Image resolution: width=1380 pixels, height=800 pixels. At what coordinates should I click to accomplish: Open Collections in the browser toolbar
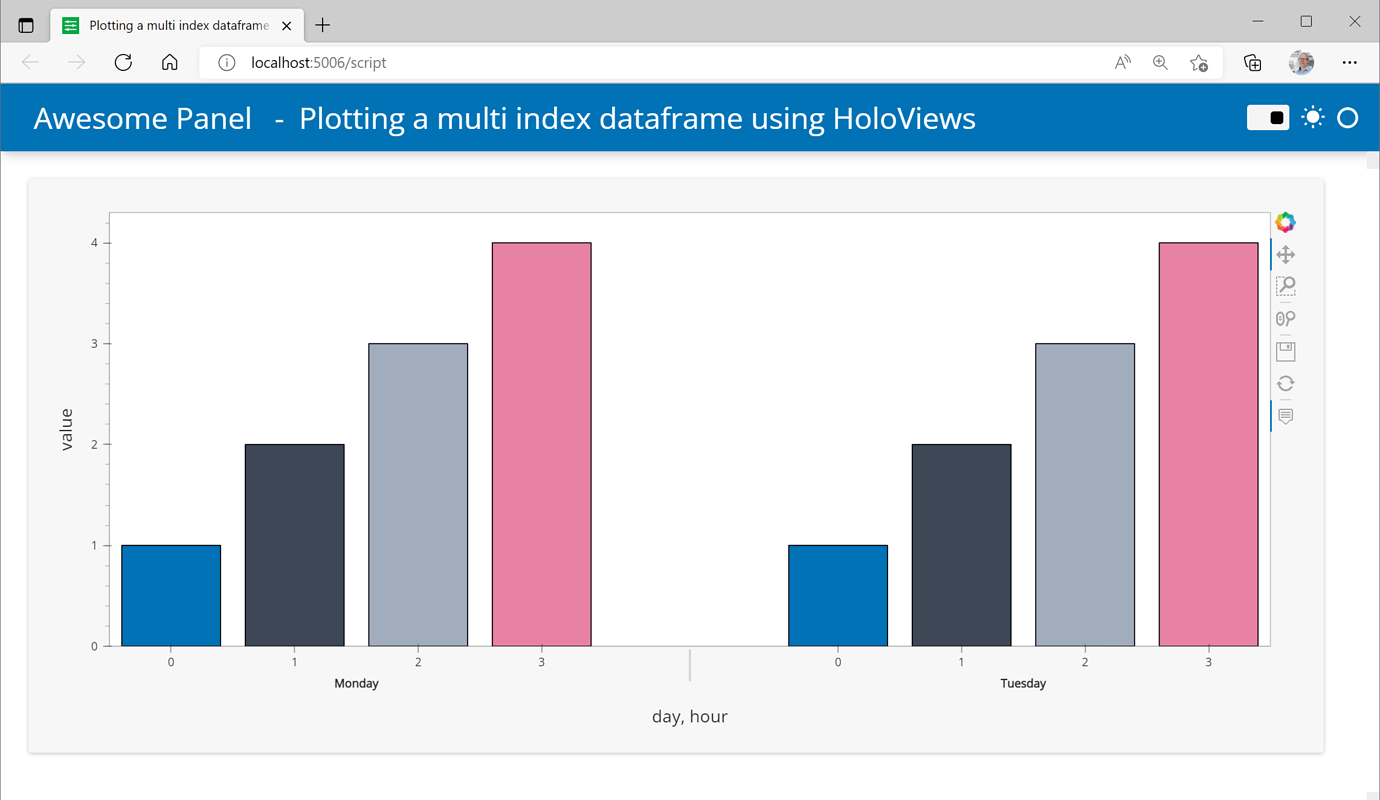point(1251,61)
